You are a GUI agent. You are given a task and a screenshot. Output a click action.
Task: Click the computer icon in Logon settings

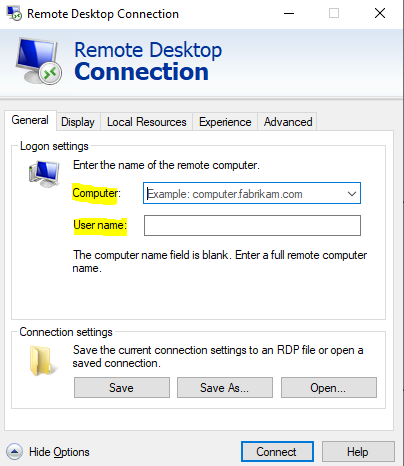click(44, 174)
